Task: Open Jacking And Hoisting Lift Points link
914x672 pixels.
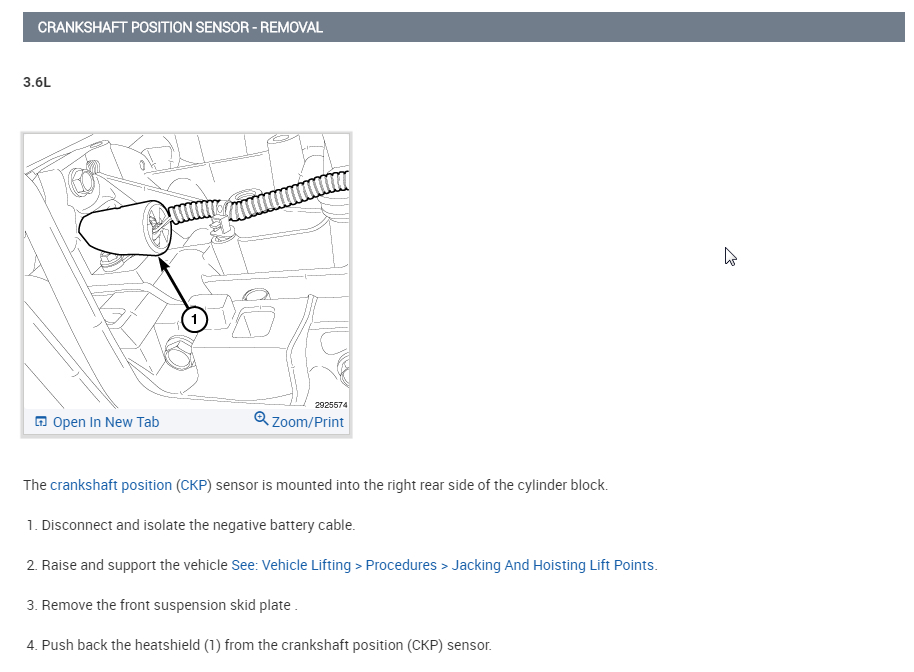Action: [x=553, y=565]
